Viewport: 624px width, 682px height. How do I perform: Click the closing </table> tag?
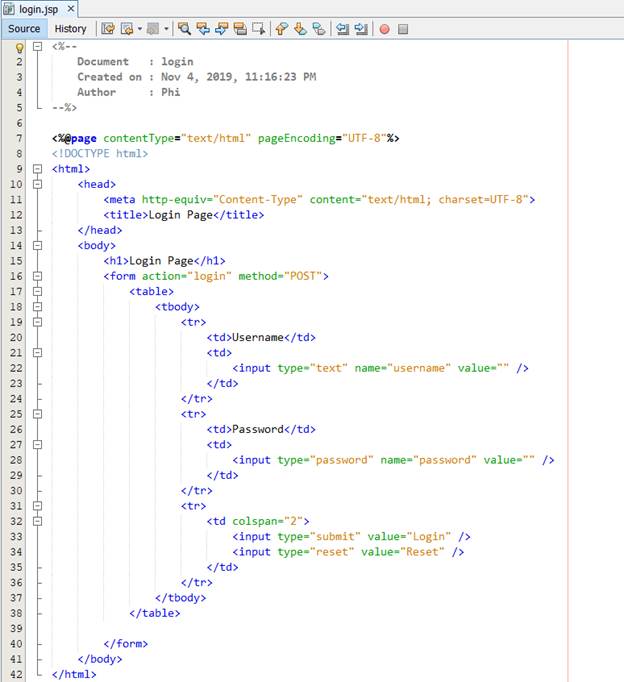pyautogui.click(x=155, y=613)
